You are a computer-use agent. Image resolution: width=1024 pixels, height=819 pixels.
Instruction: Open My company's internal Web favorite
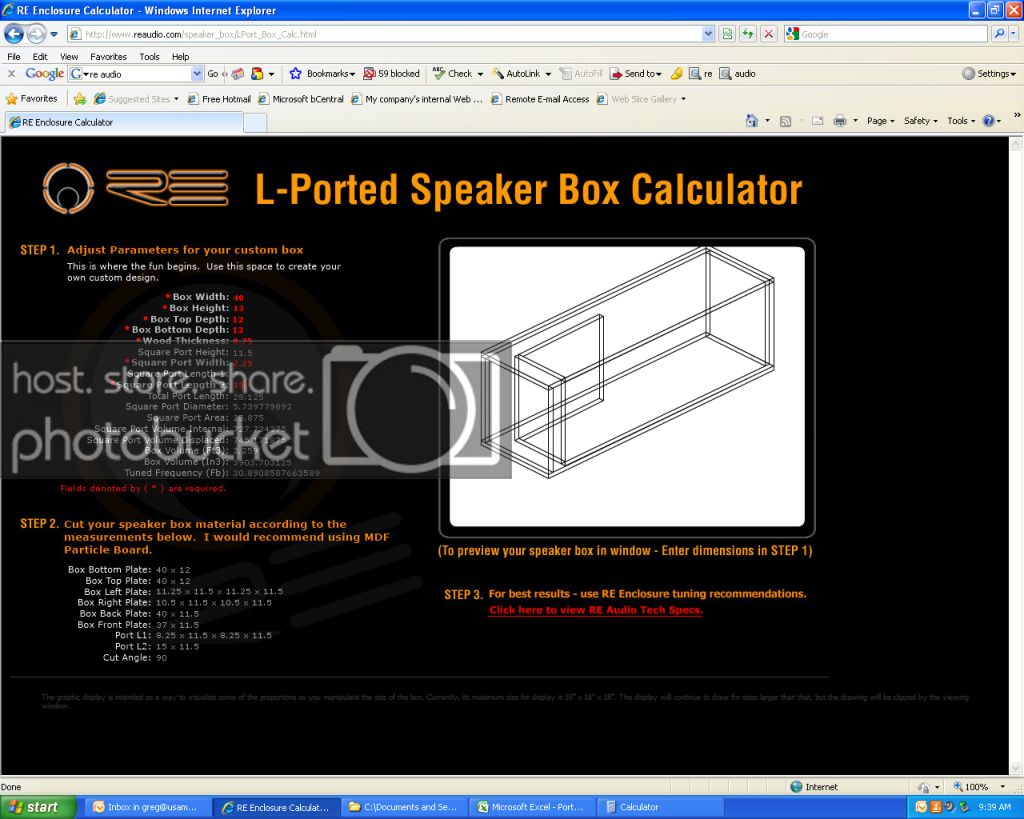click(417, 99)
